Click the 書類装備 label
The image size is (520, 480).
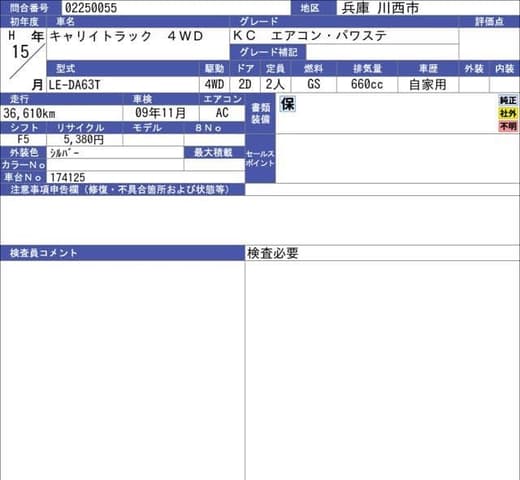coord(260,113)
